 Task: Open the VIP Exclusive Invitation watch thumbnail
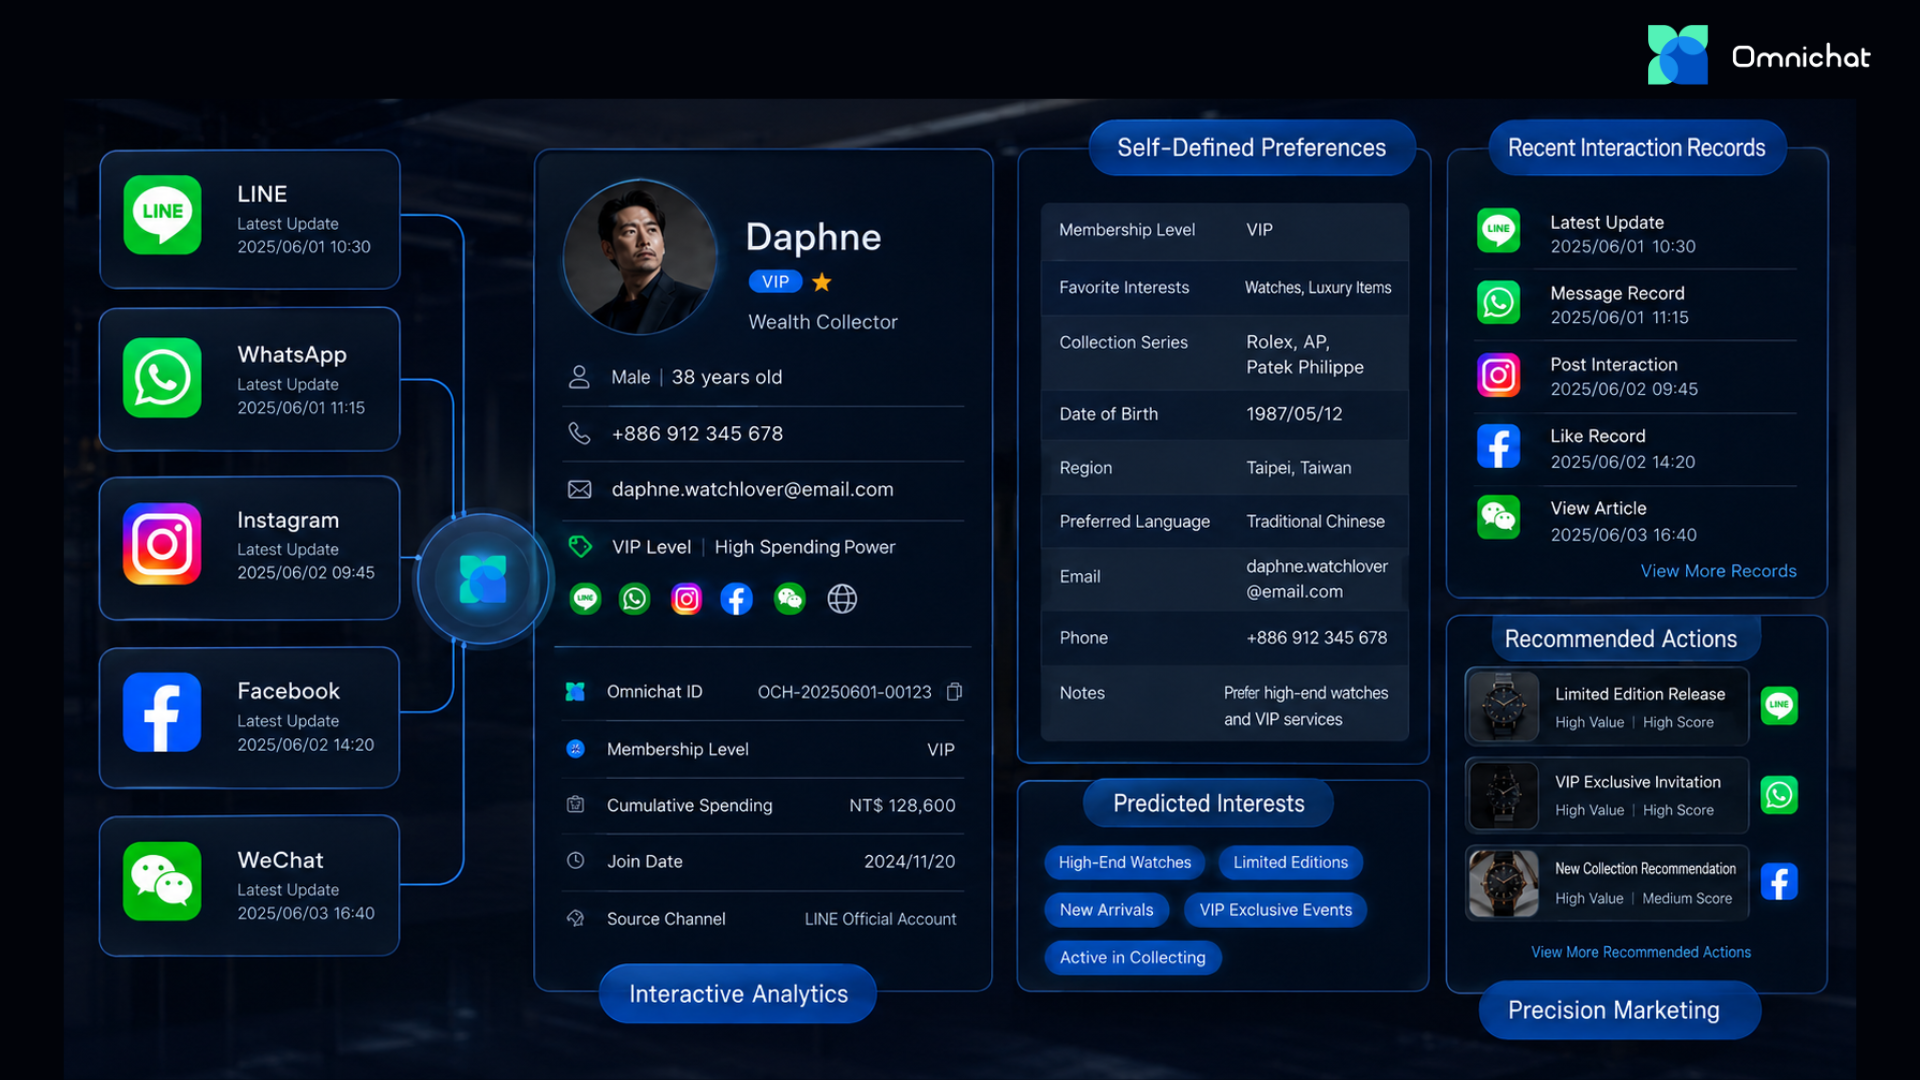1503,795
